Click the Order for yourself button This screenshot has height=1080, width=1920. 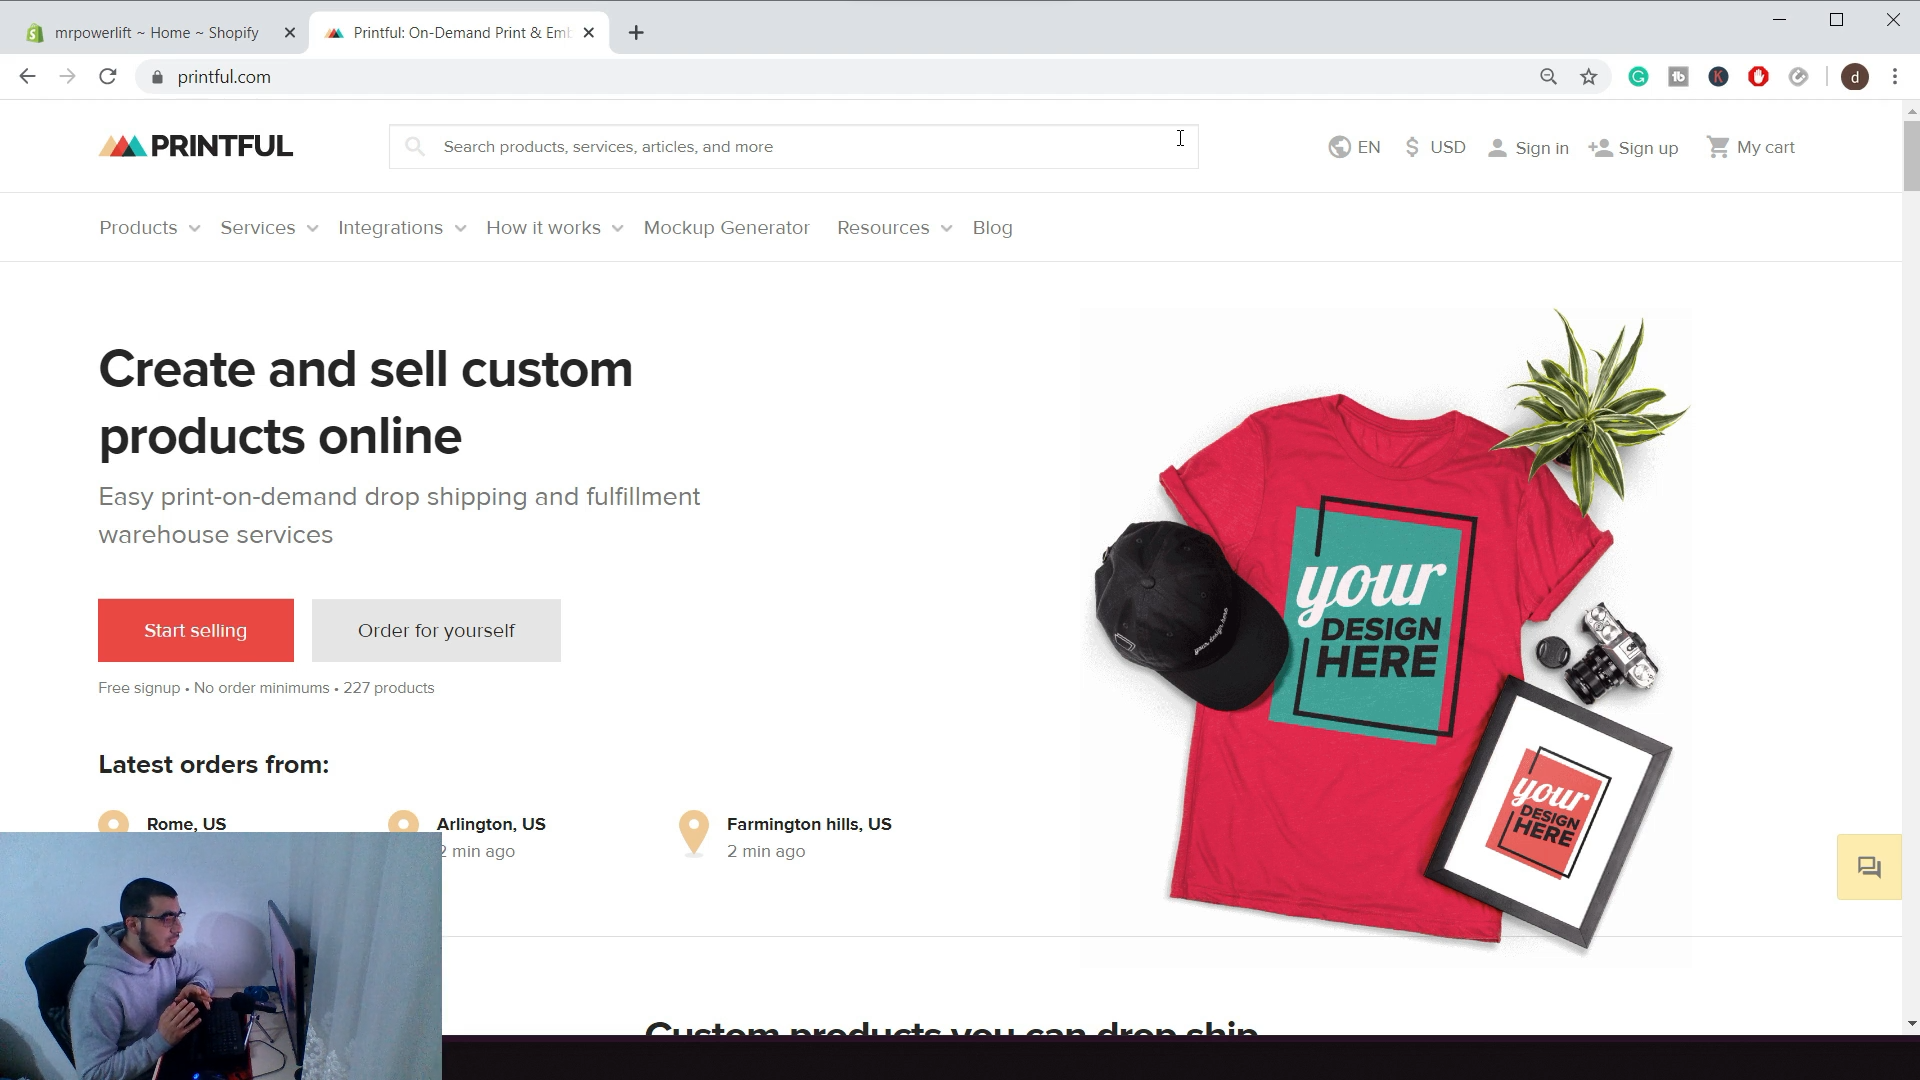click(435, 630)
